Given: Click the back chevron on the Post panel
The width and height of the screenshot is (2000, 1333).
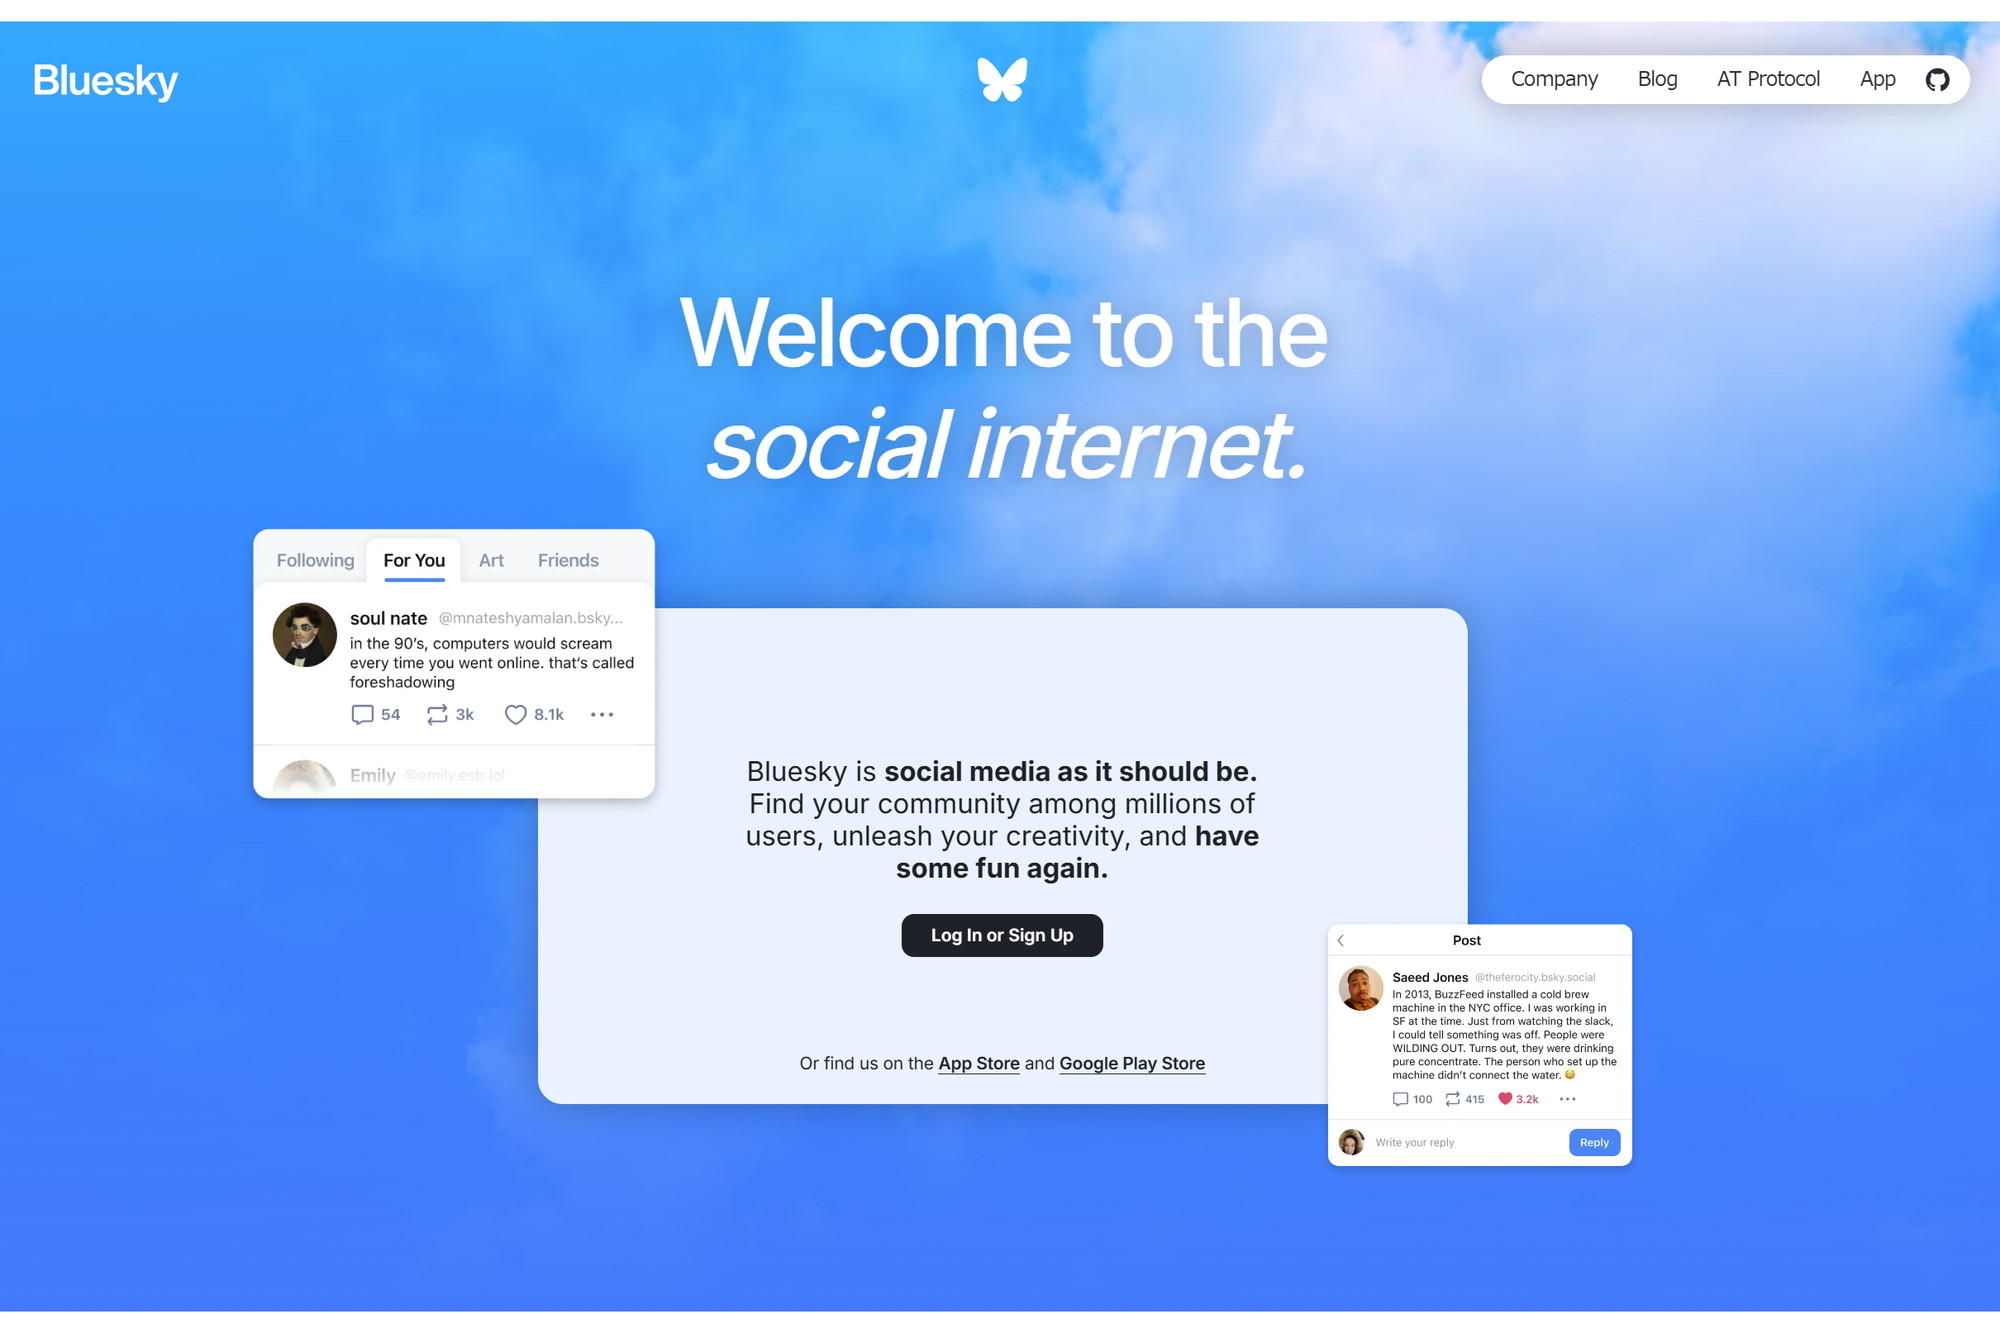Looking at the screenshot, I should pyautogui.click(x=1340, y=939).
